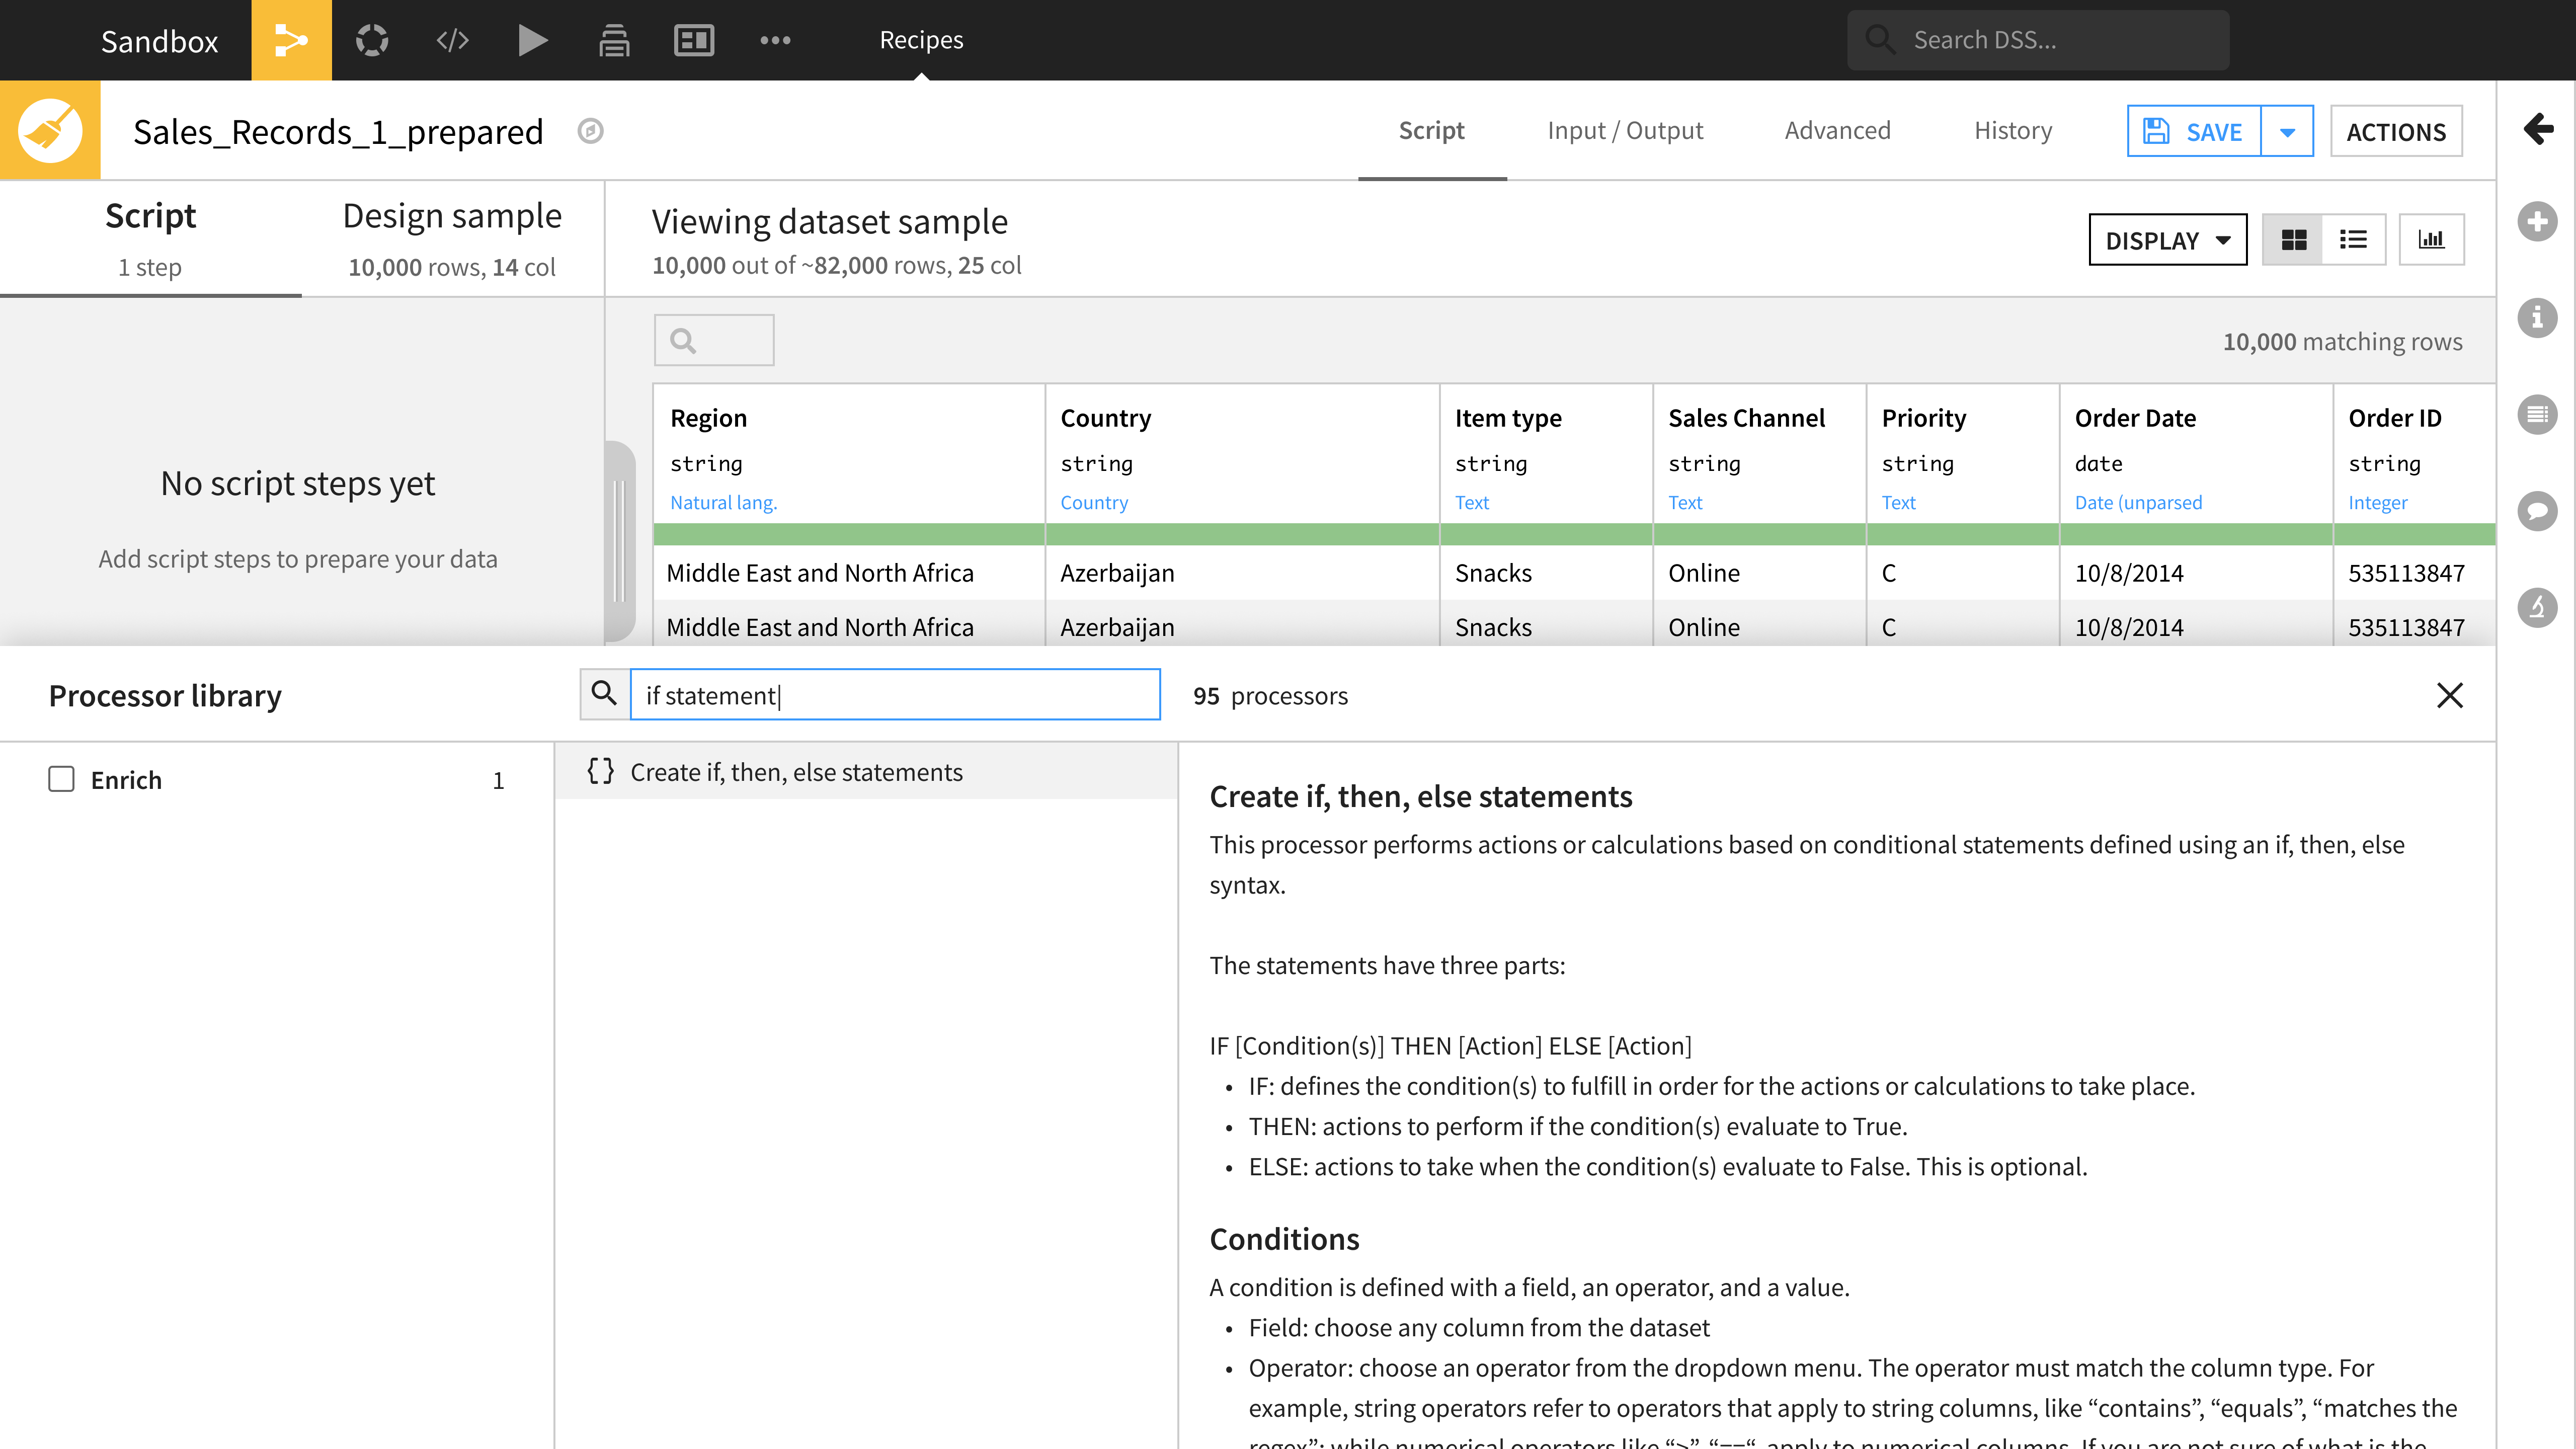The image size is (2576, 1449).
Task: Open the dashboards icon
Action: pos(694,40)
